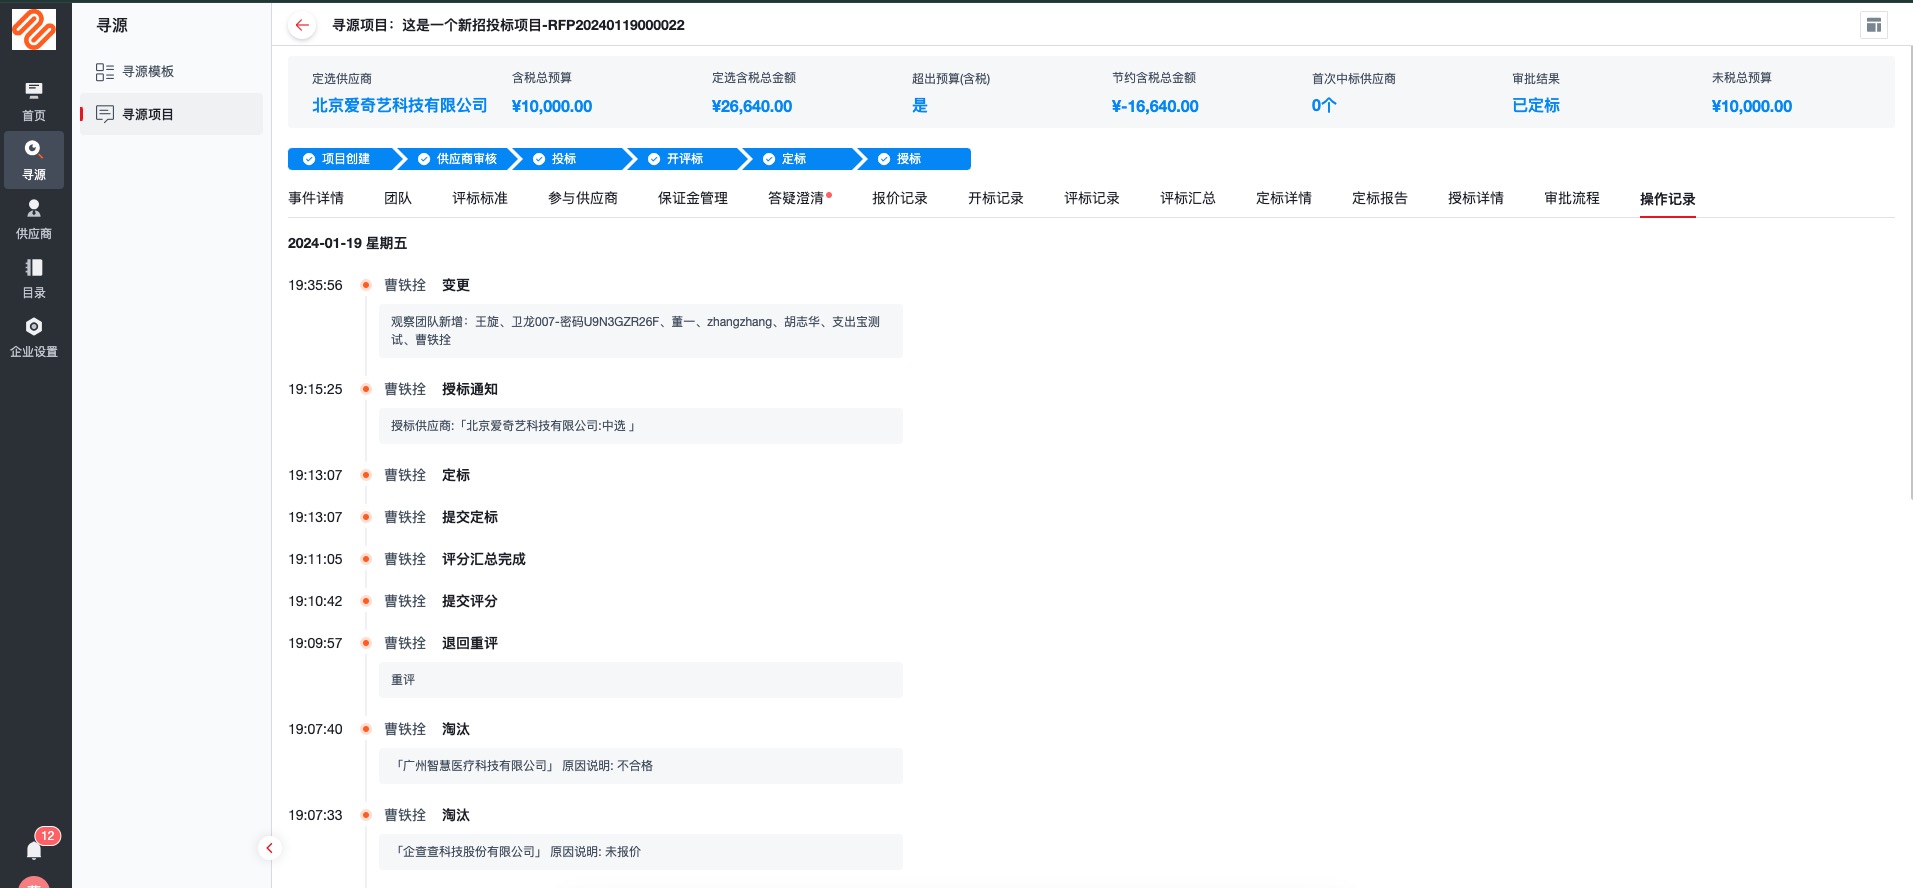Switch to the 评标标准 tab
Screen dimensions: 1913x888
(480, 198)
